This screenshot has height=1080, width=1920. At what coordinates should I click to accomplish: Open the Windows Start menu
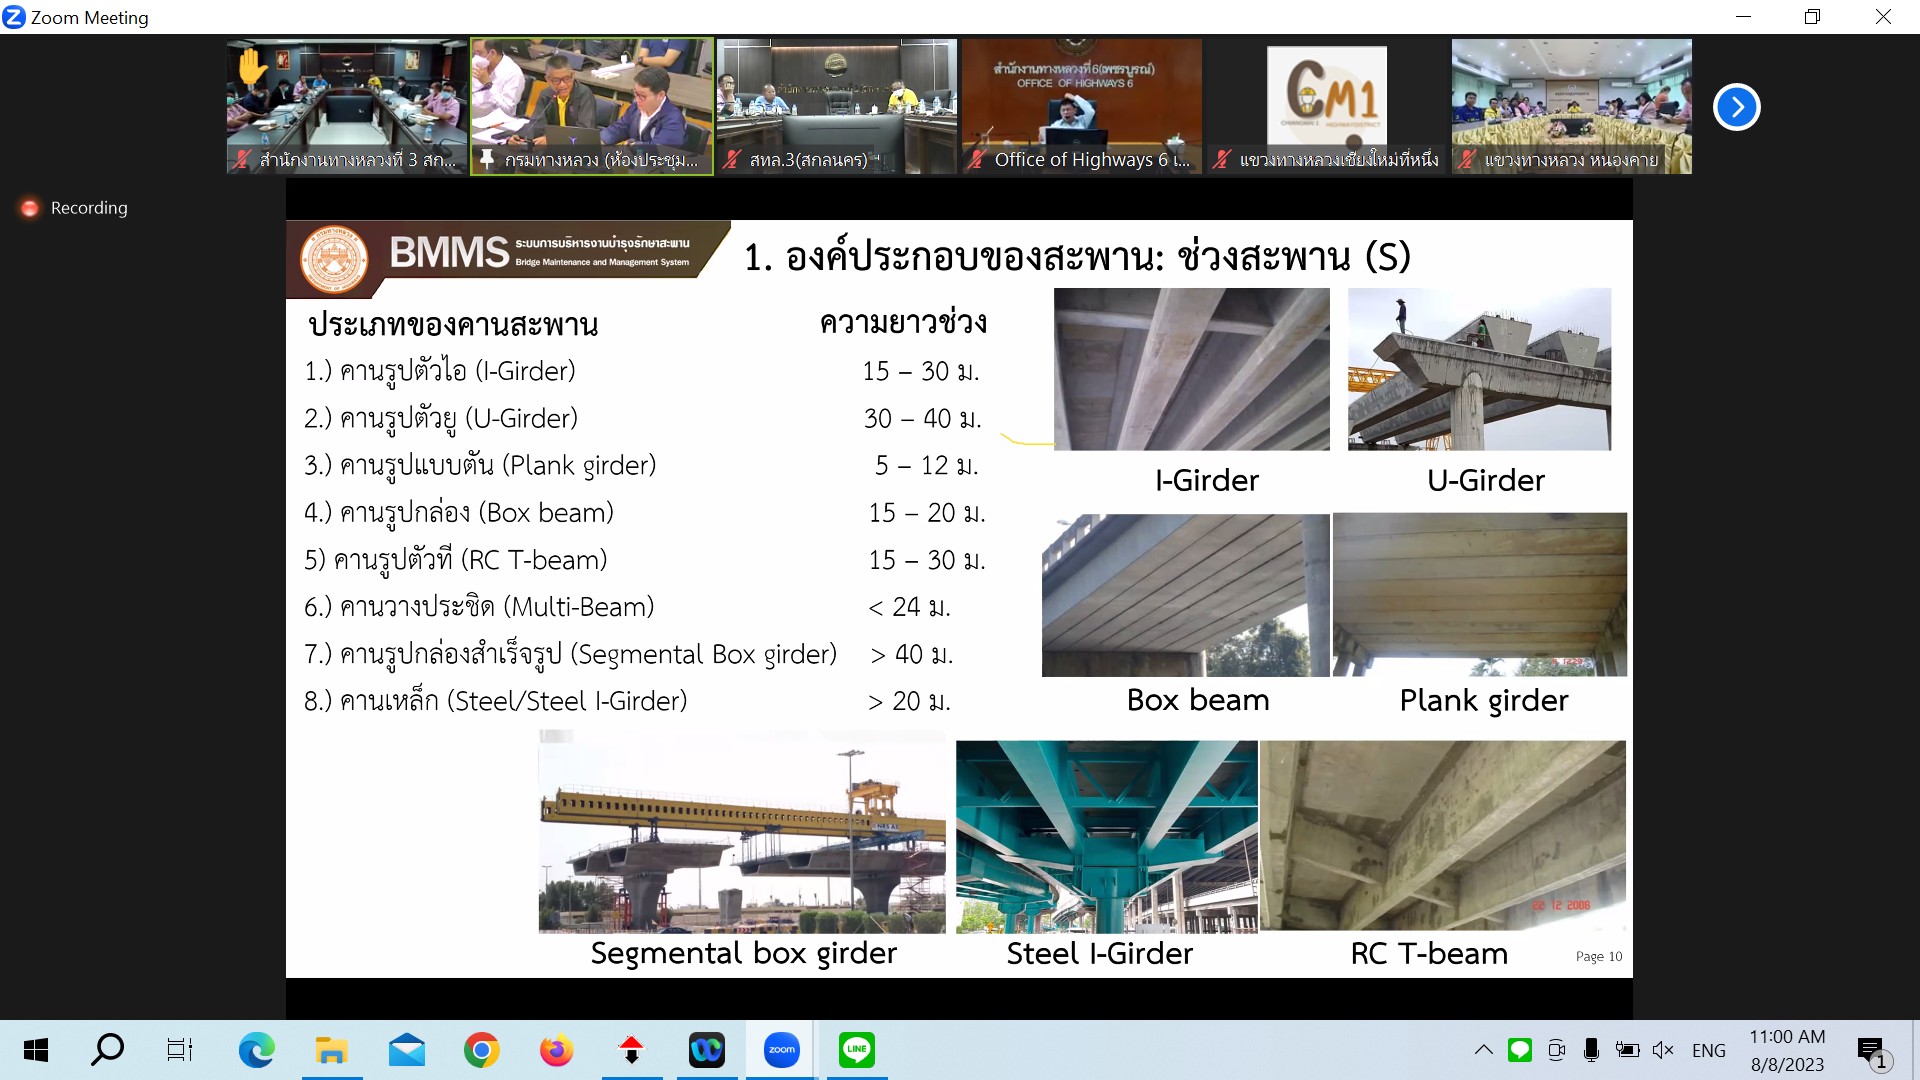pos(36,1050)
